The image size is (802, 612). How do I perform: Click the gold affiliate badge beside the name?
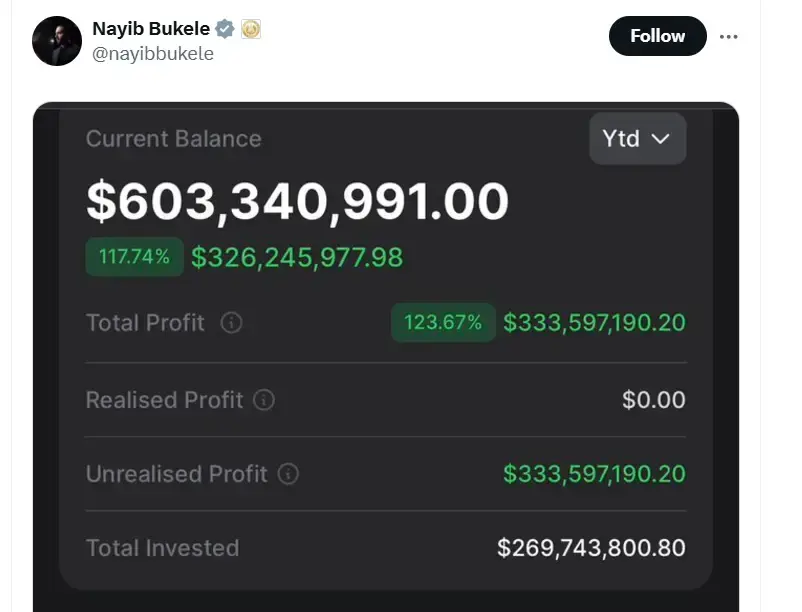pos(251,29)
